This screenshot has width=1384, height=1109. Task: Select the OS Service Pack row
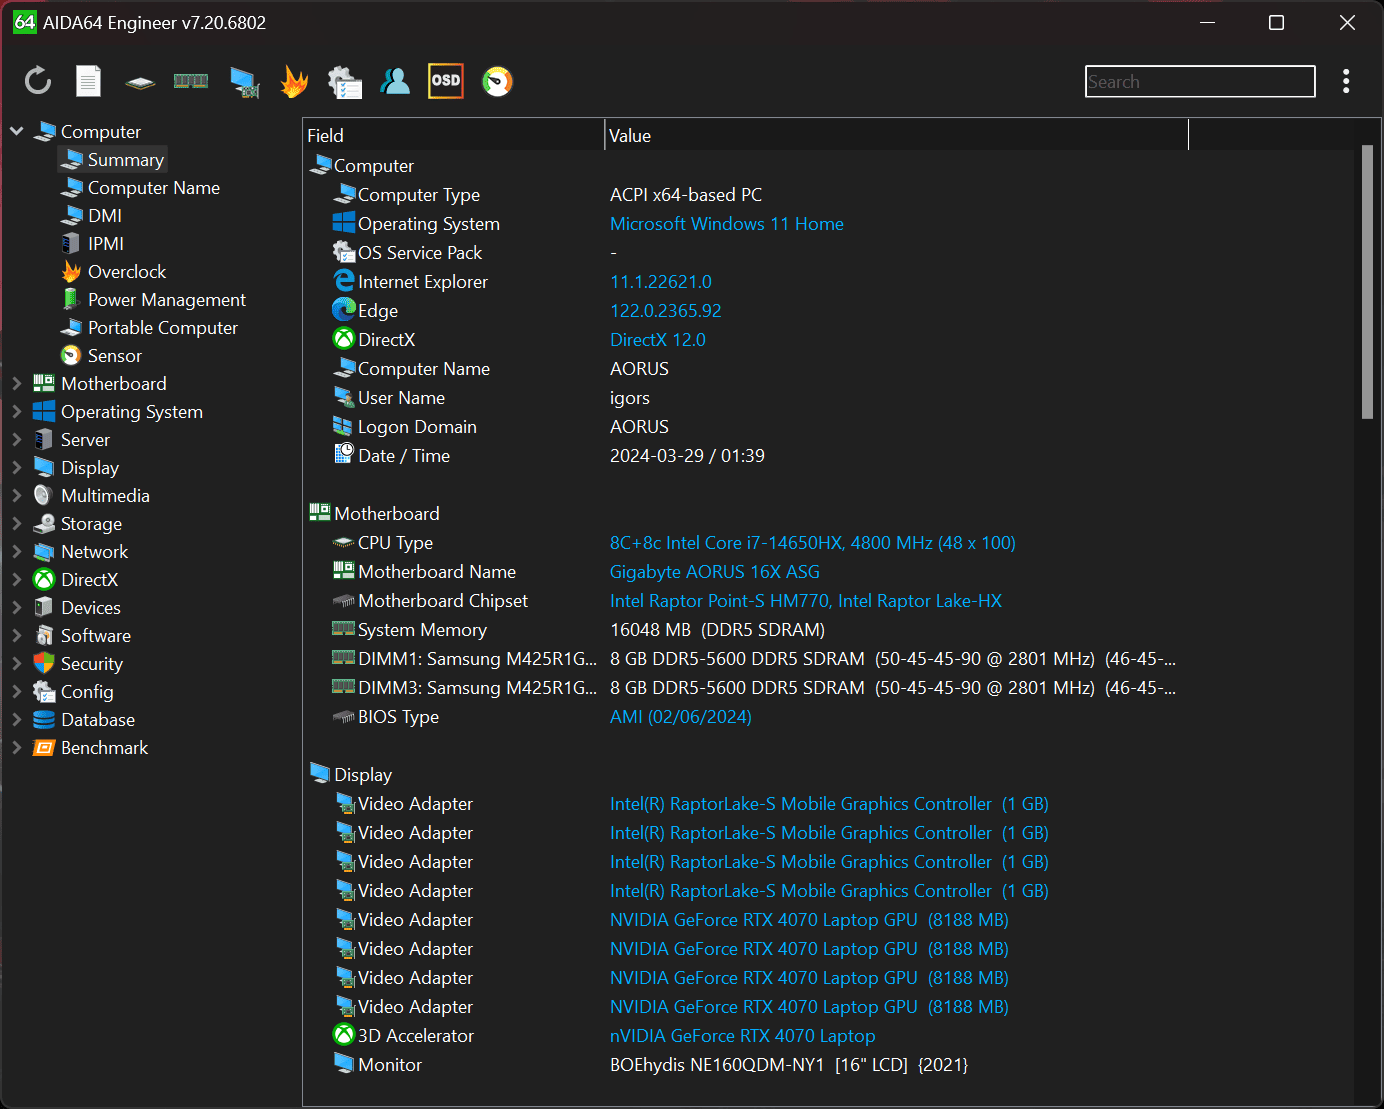[745, 253]
